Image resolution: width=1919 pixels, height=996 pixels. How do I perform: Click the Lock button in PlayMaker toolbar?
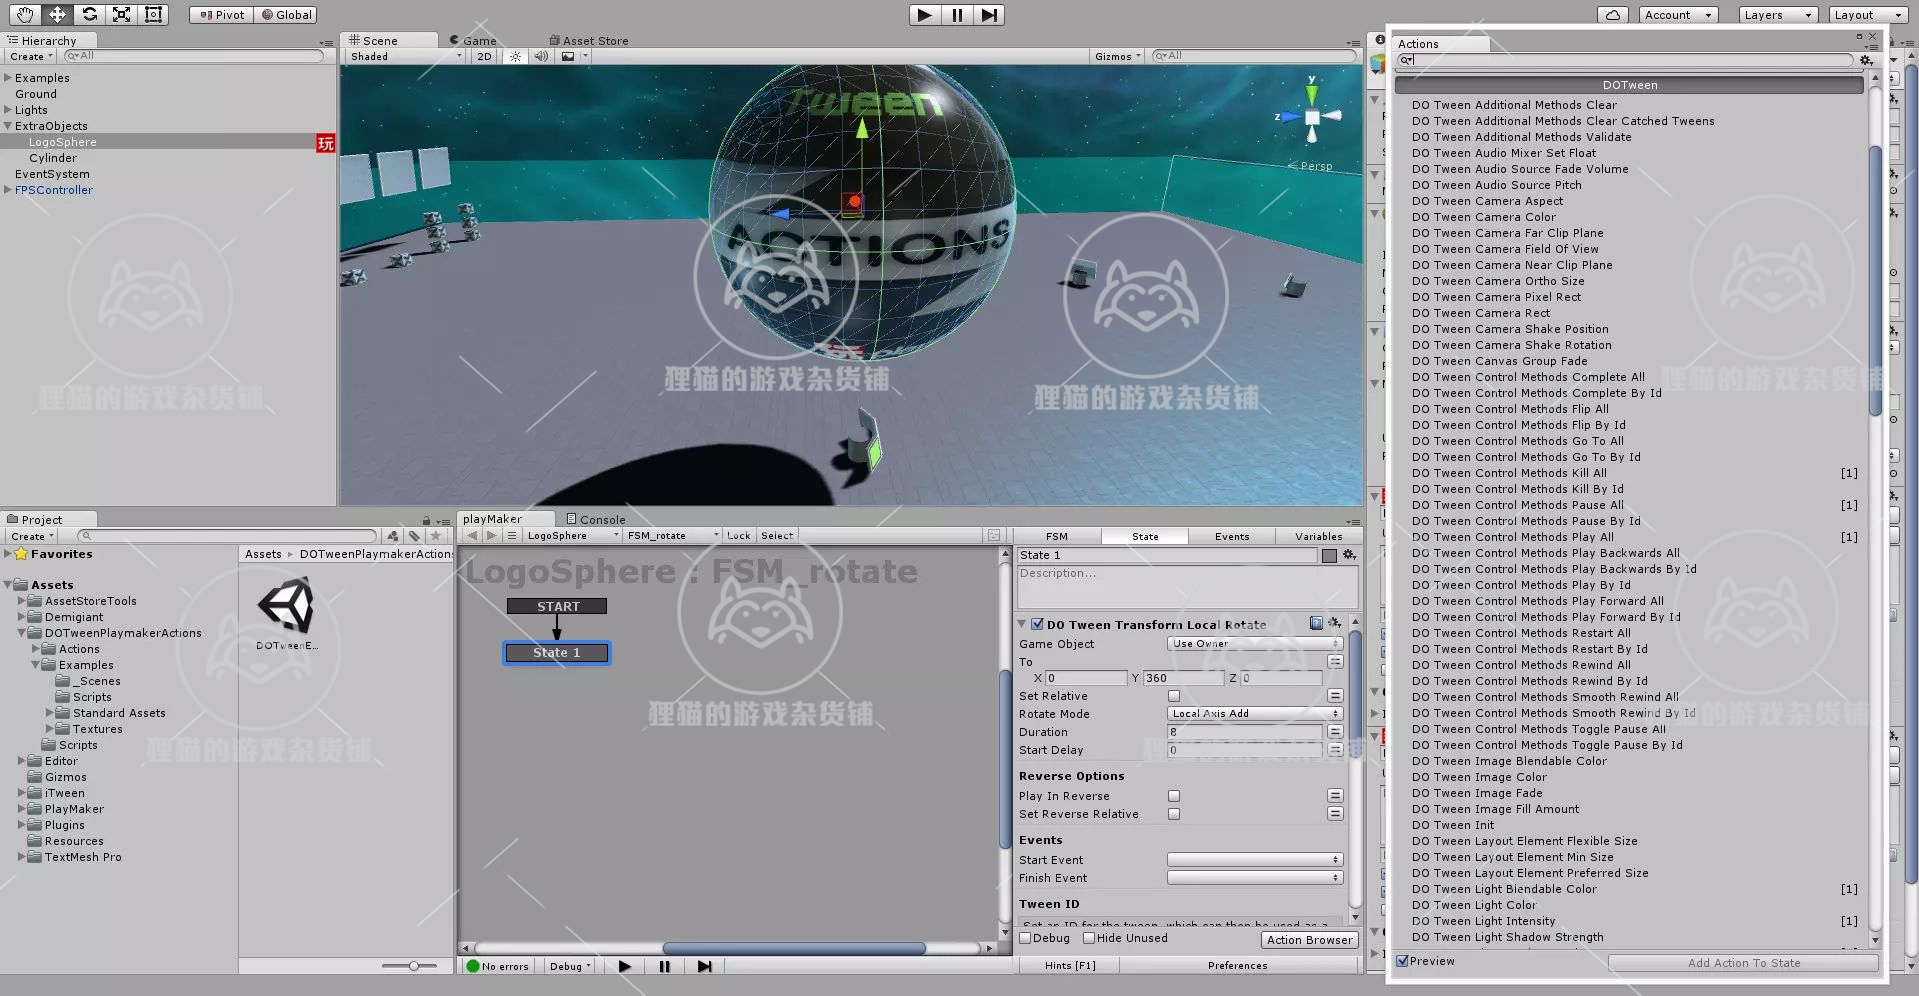tap(739, 536)
